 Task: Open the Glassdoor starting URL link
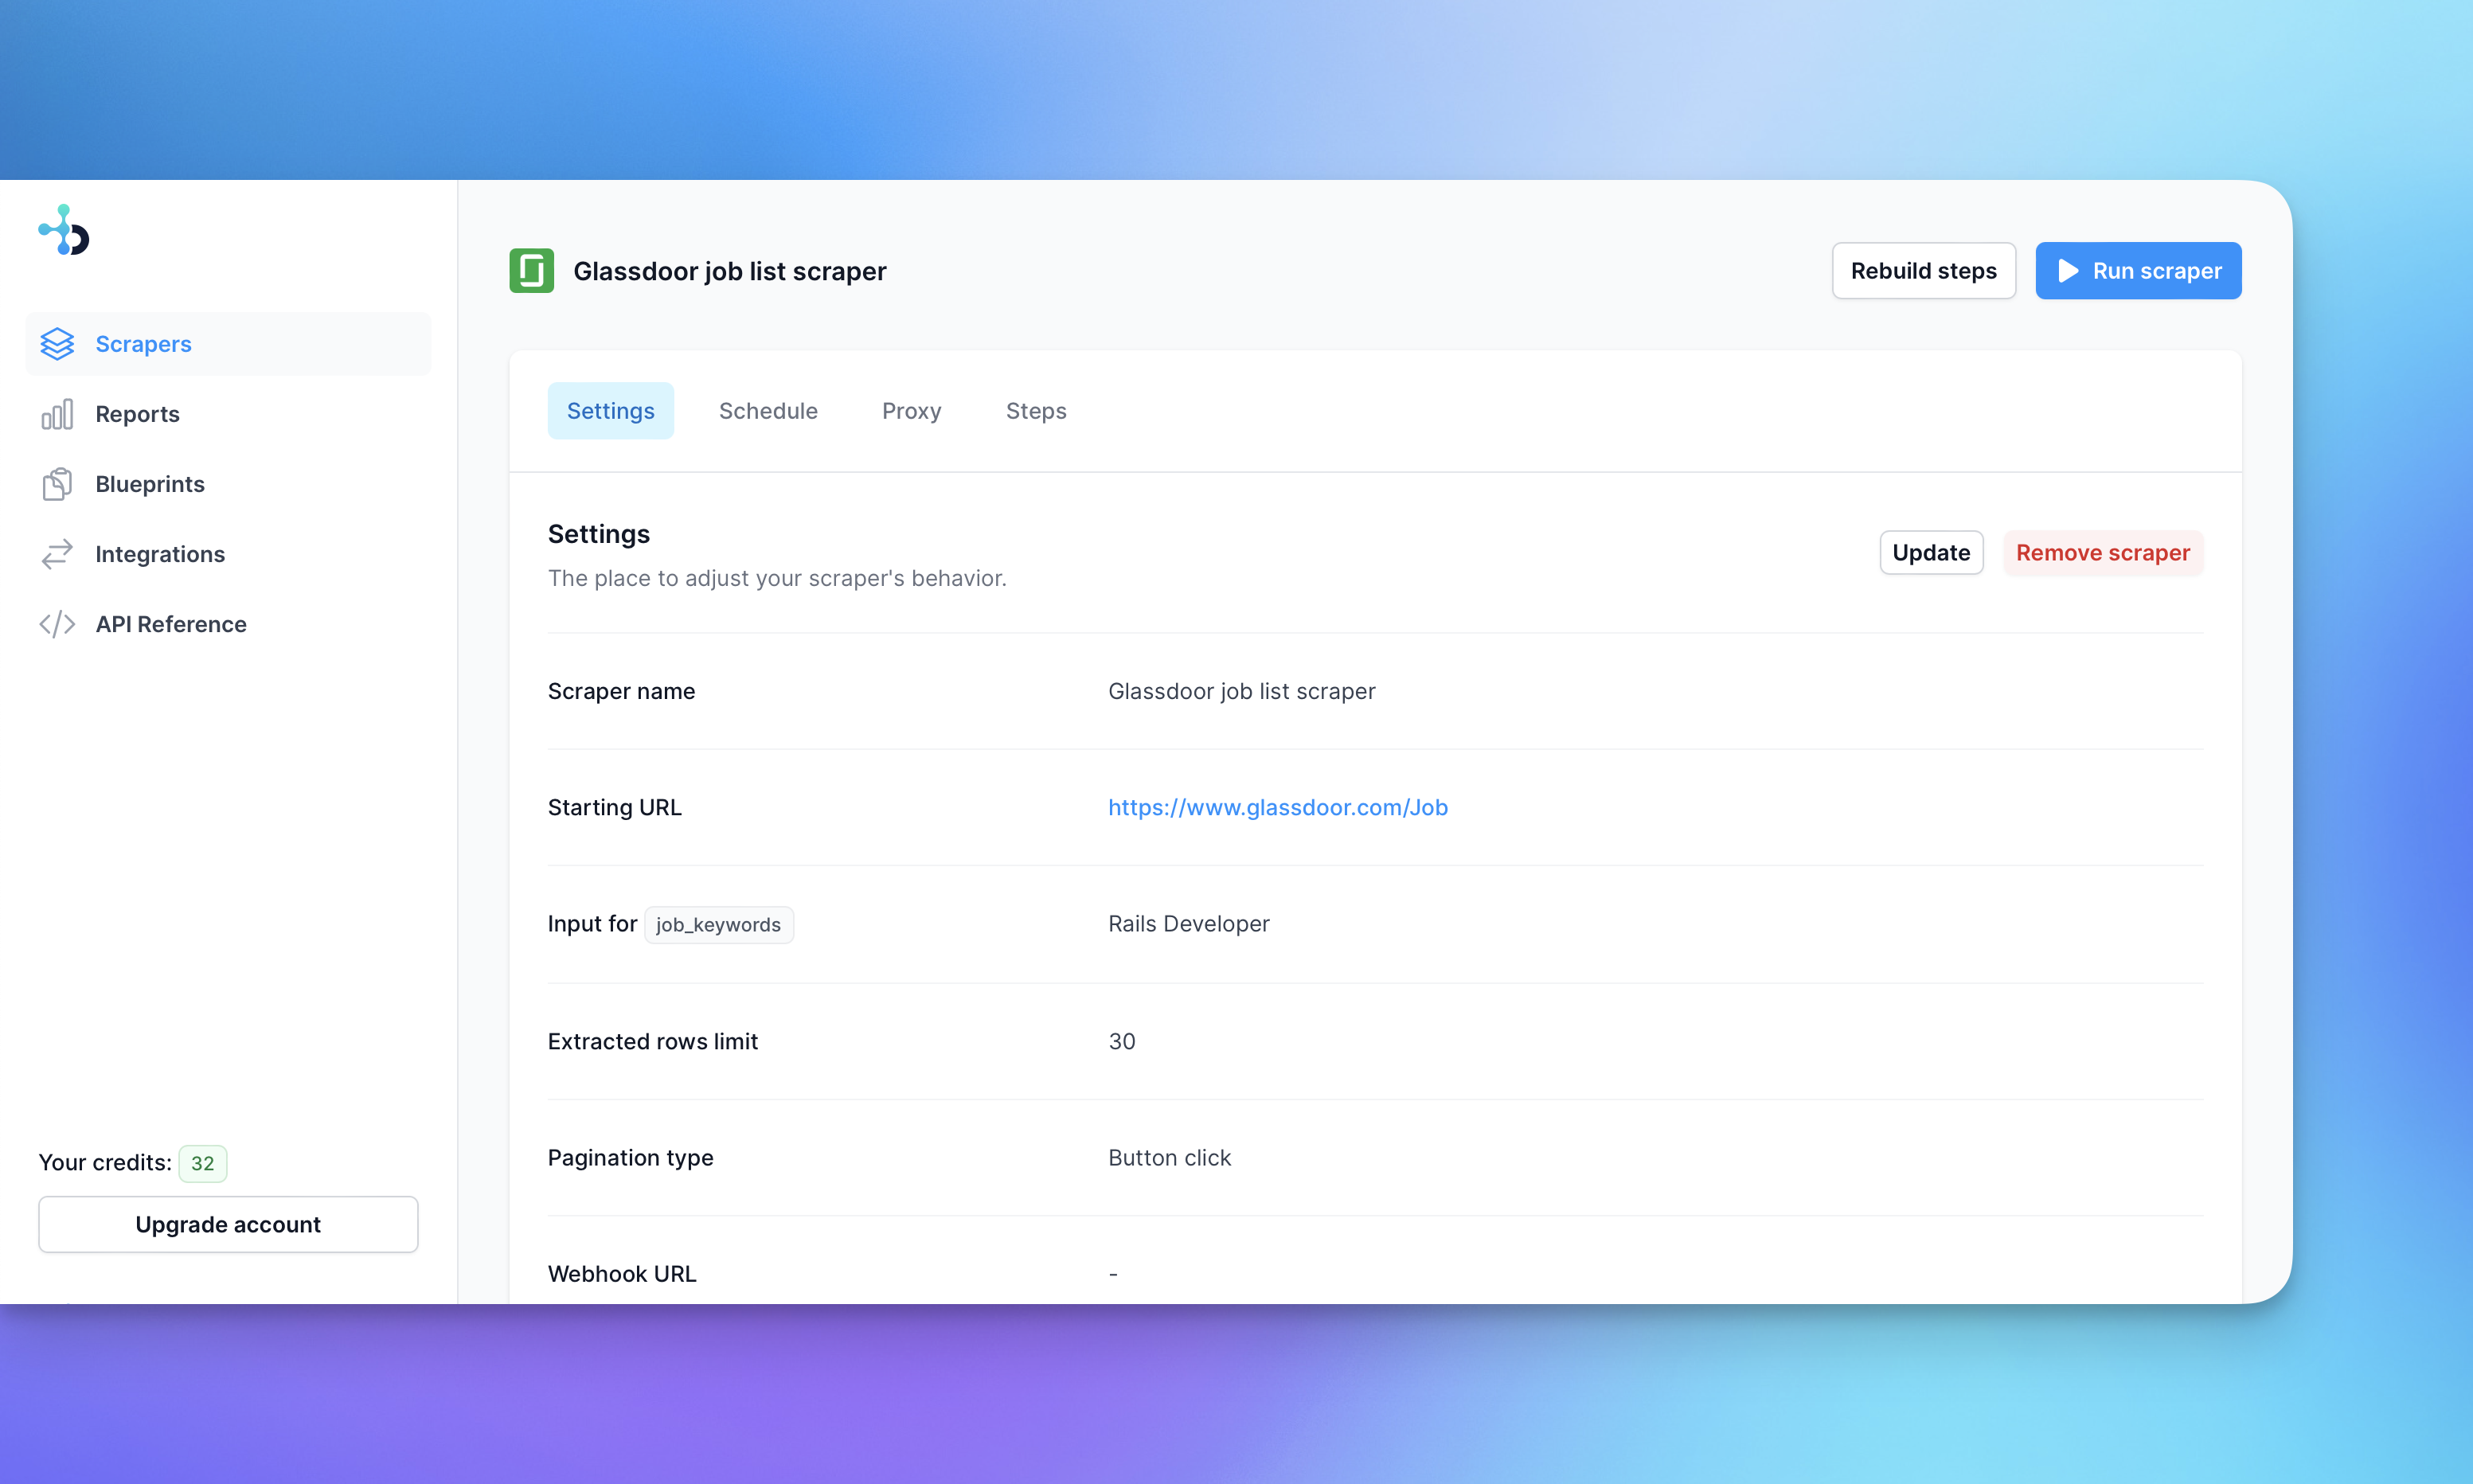coord(1277,807)
